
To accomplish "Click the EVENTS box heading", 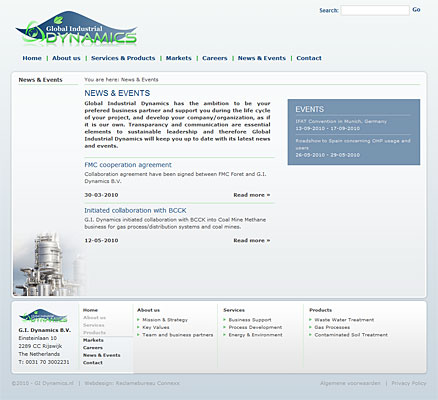I will coord(310,109).
